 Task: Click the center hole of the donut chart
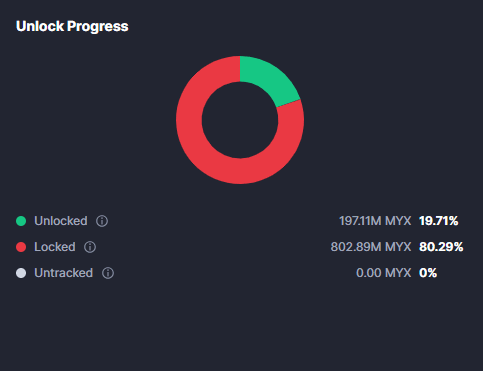tap(240, 120)
